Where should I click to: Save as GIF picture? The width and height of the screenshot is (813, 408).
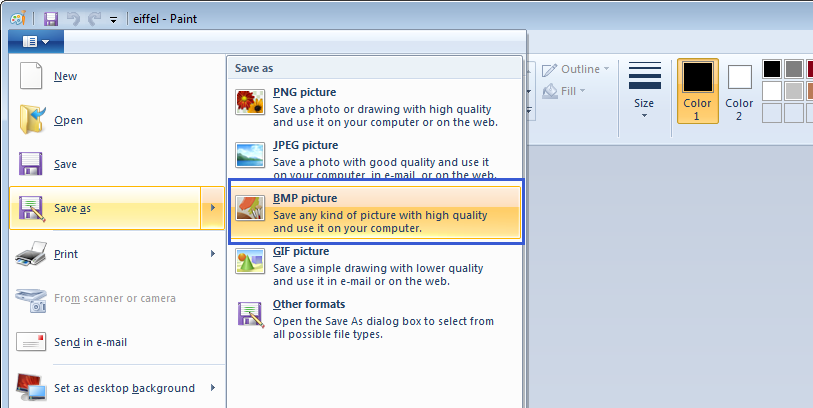375,266
